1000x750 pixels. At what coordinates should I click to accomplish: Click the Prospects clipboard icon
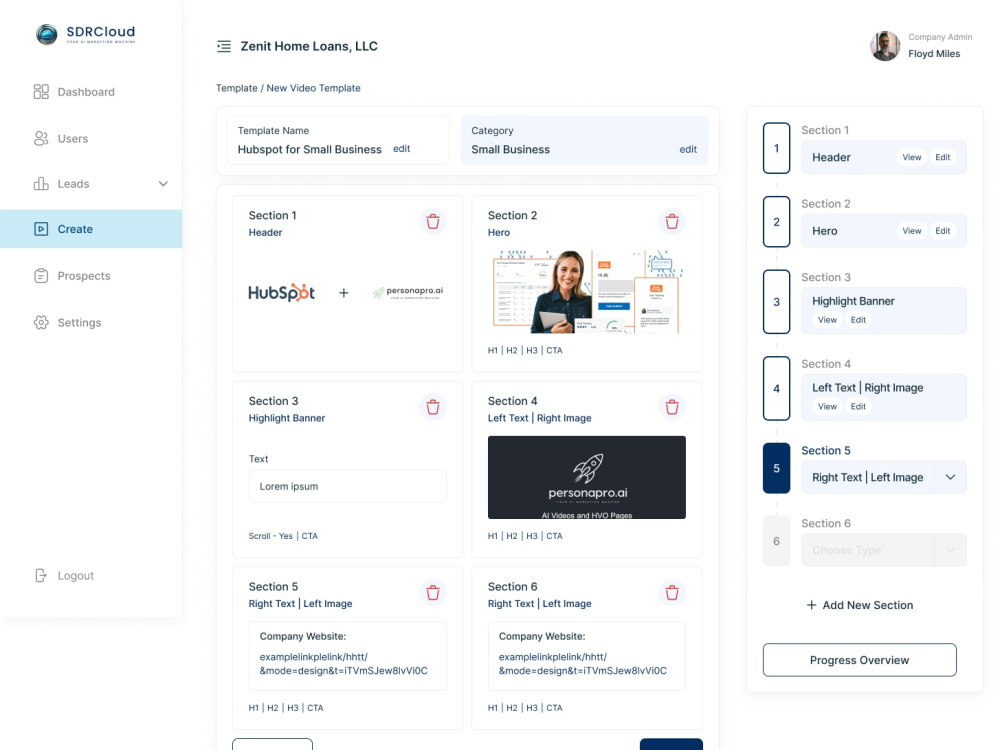[x=41, y=276]
